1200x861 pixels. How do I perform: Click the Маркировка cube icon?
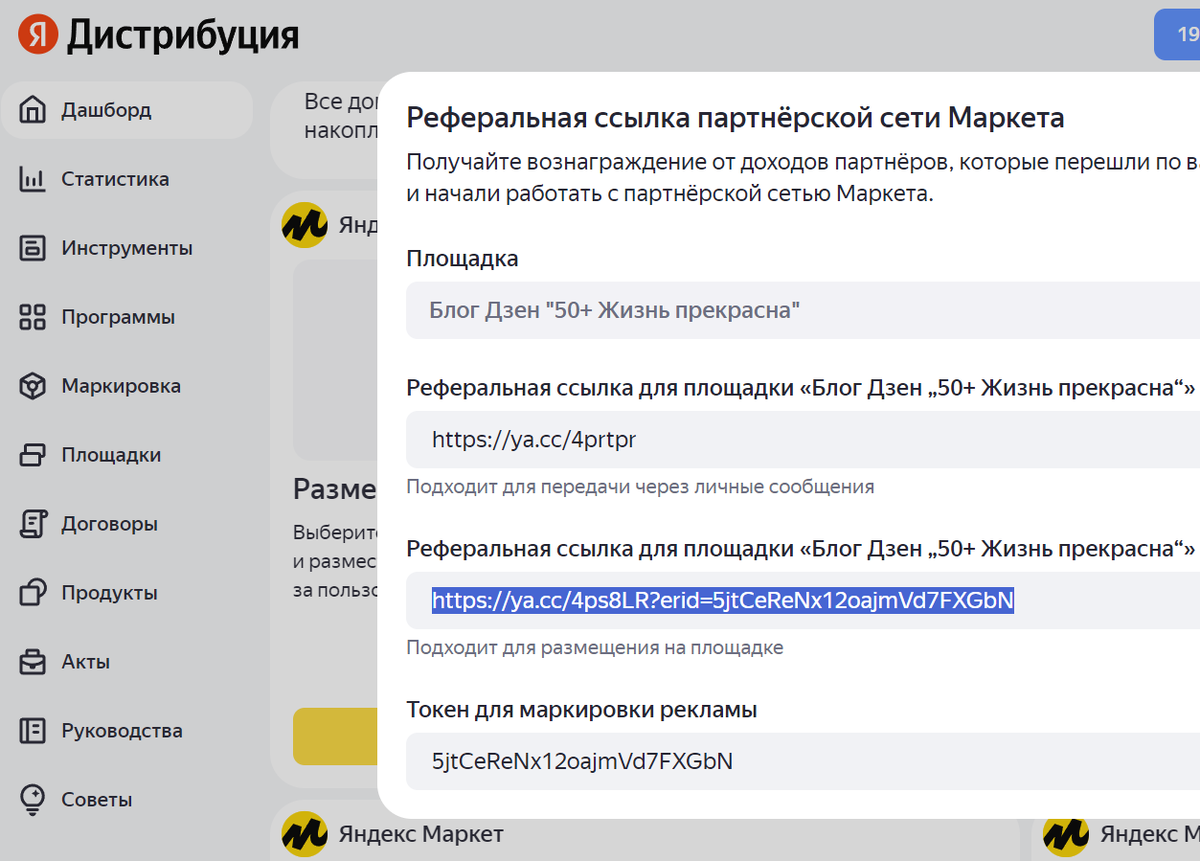[x=33, y=386]
